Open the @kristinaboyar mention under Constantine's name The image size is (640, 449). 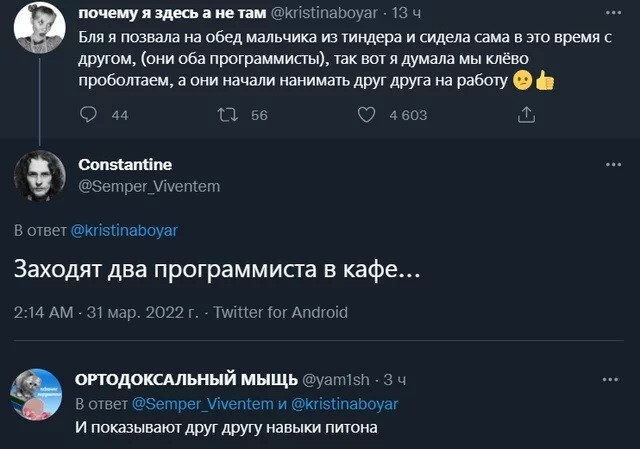pos(124,230)
